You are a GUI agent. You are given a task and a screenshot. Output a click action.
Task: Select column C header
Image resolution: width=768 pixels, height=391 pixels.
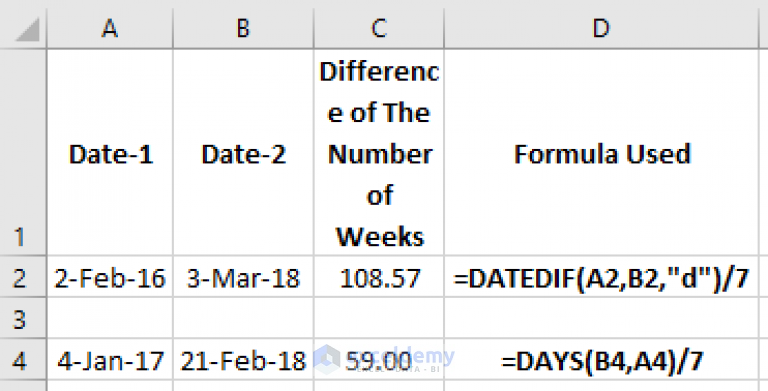coord(379,29)
